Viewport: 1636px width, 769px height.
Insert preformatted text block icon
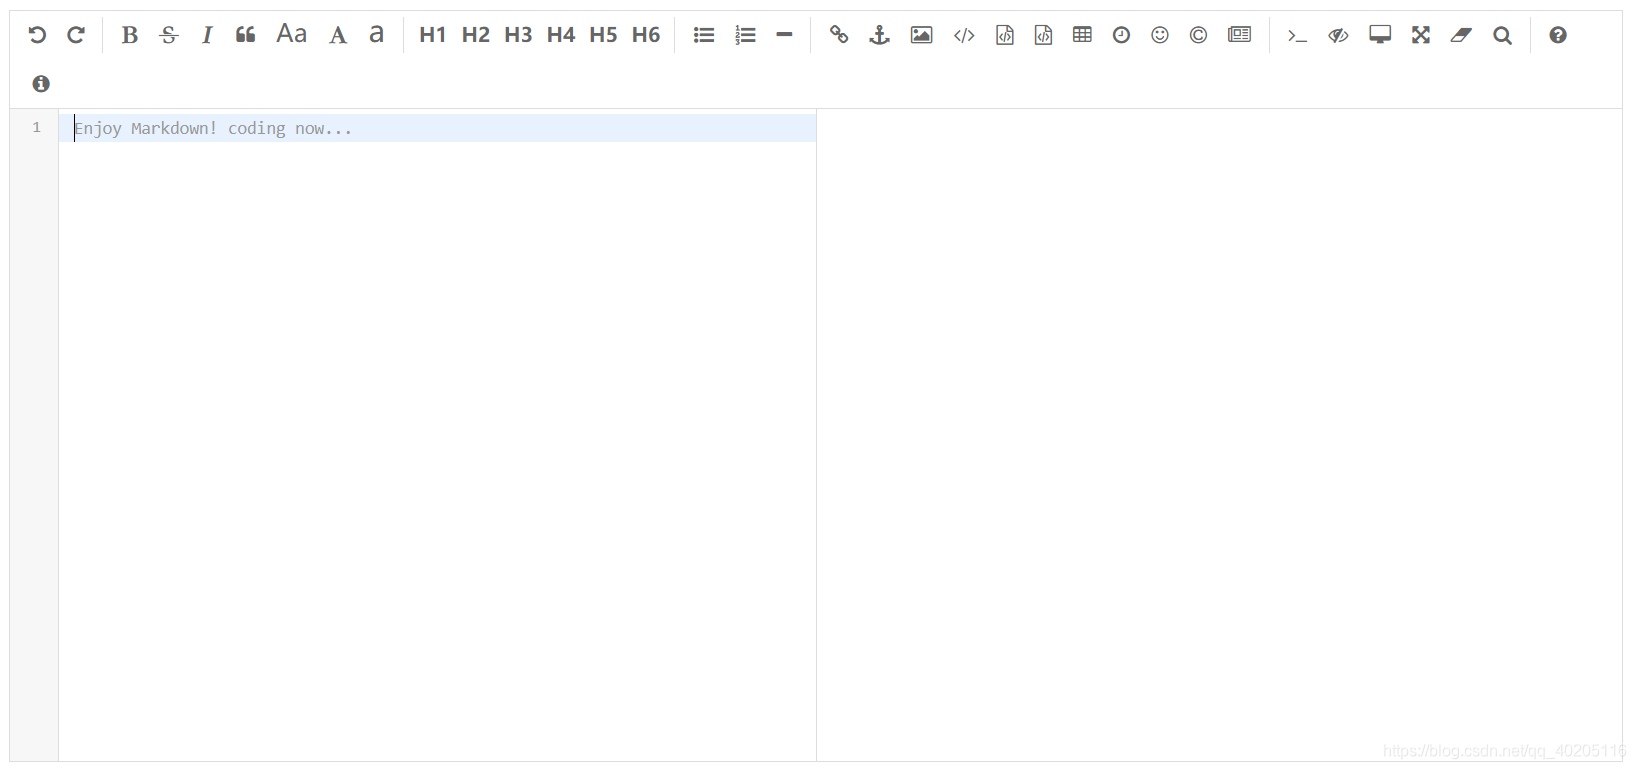coord(1005,35)
